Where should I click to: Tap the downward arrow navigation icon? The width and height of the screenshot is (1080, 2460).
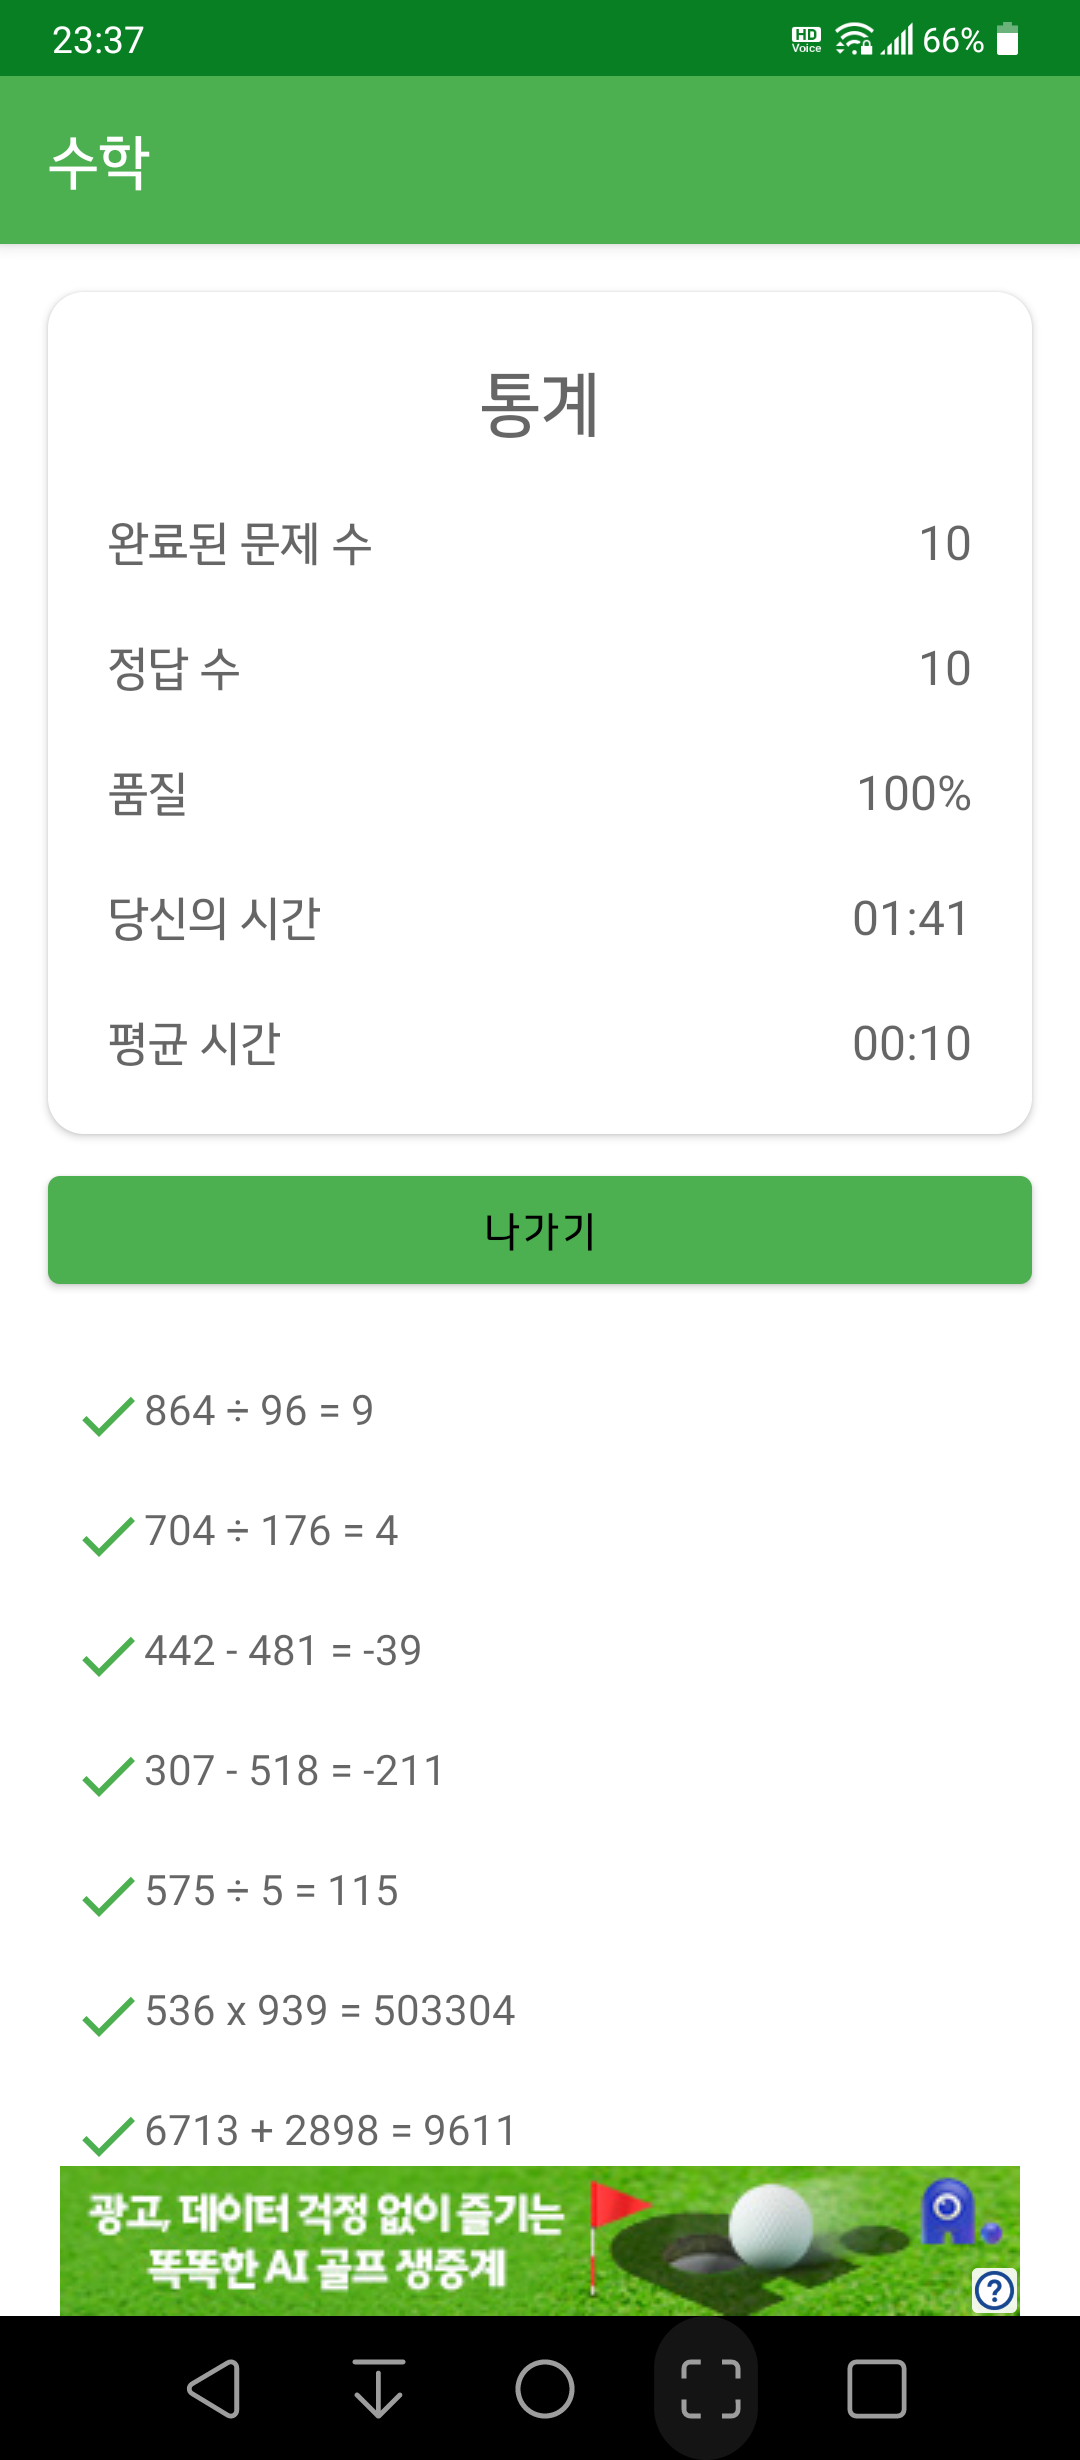point(379,2389)
